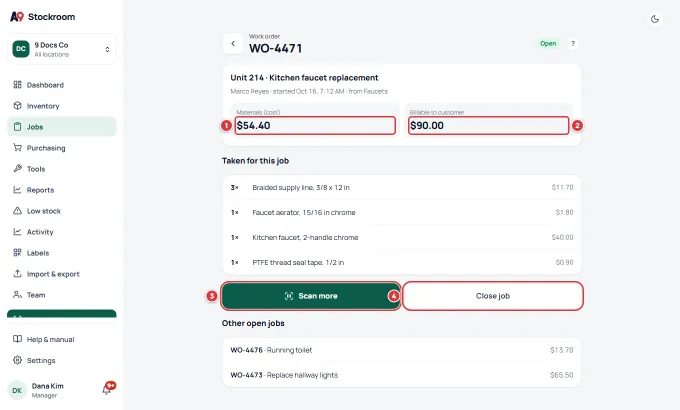Open Dashboard from the sidebar
Image resolution: width=680 pixels, height=410 pixels.
click(x=62, y=85)
